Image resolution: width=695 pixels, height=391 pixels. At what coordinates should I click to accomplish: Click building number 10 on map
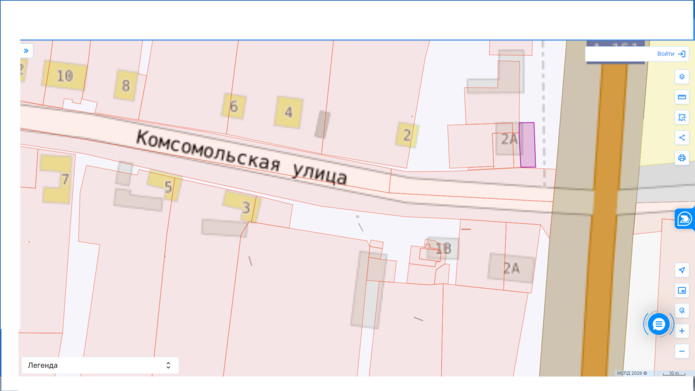(65, 76)
